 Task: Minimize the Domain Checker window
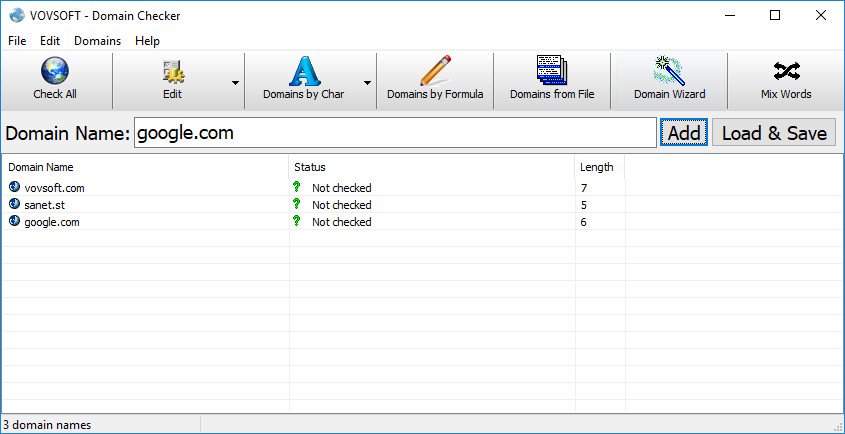tap(729, 16)
